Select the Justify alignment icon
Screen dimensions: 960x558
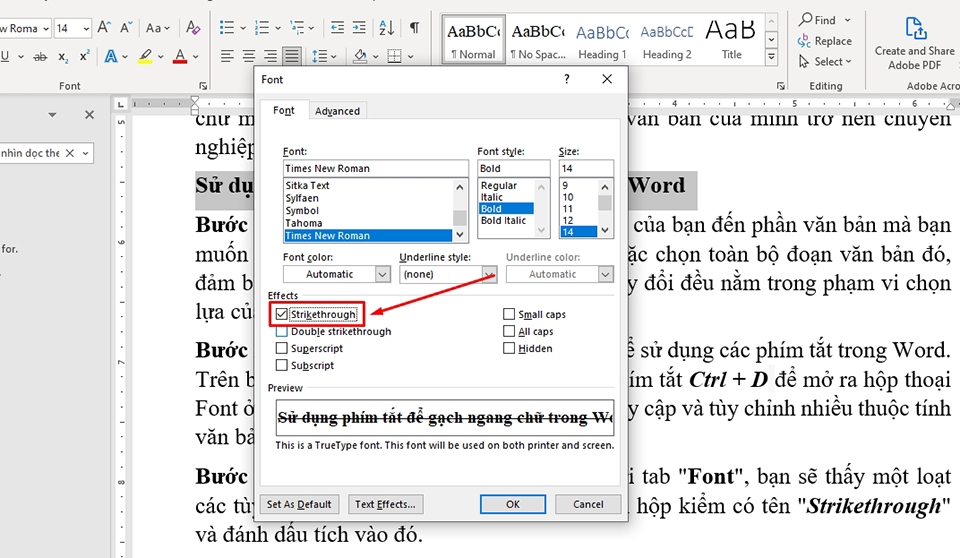pos(291,57)
